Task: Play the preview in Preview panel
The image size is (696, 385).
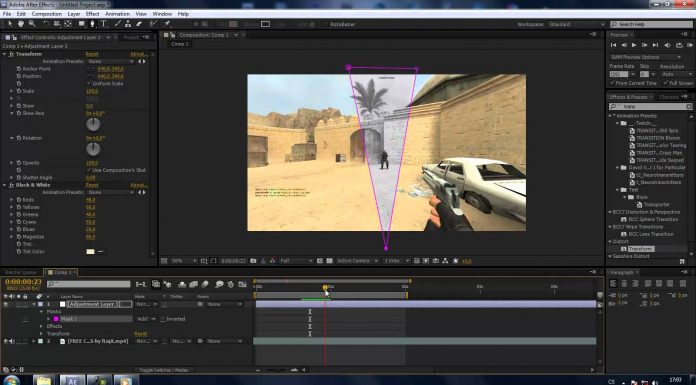Action: [634, 45]
